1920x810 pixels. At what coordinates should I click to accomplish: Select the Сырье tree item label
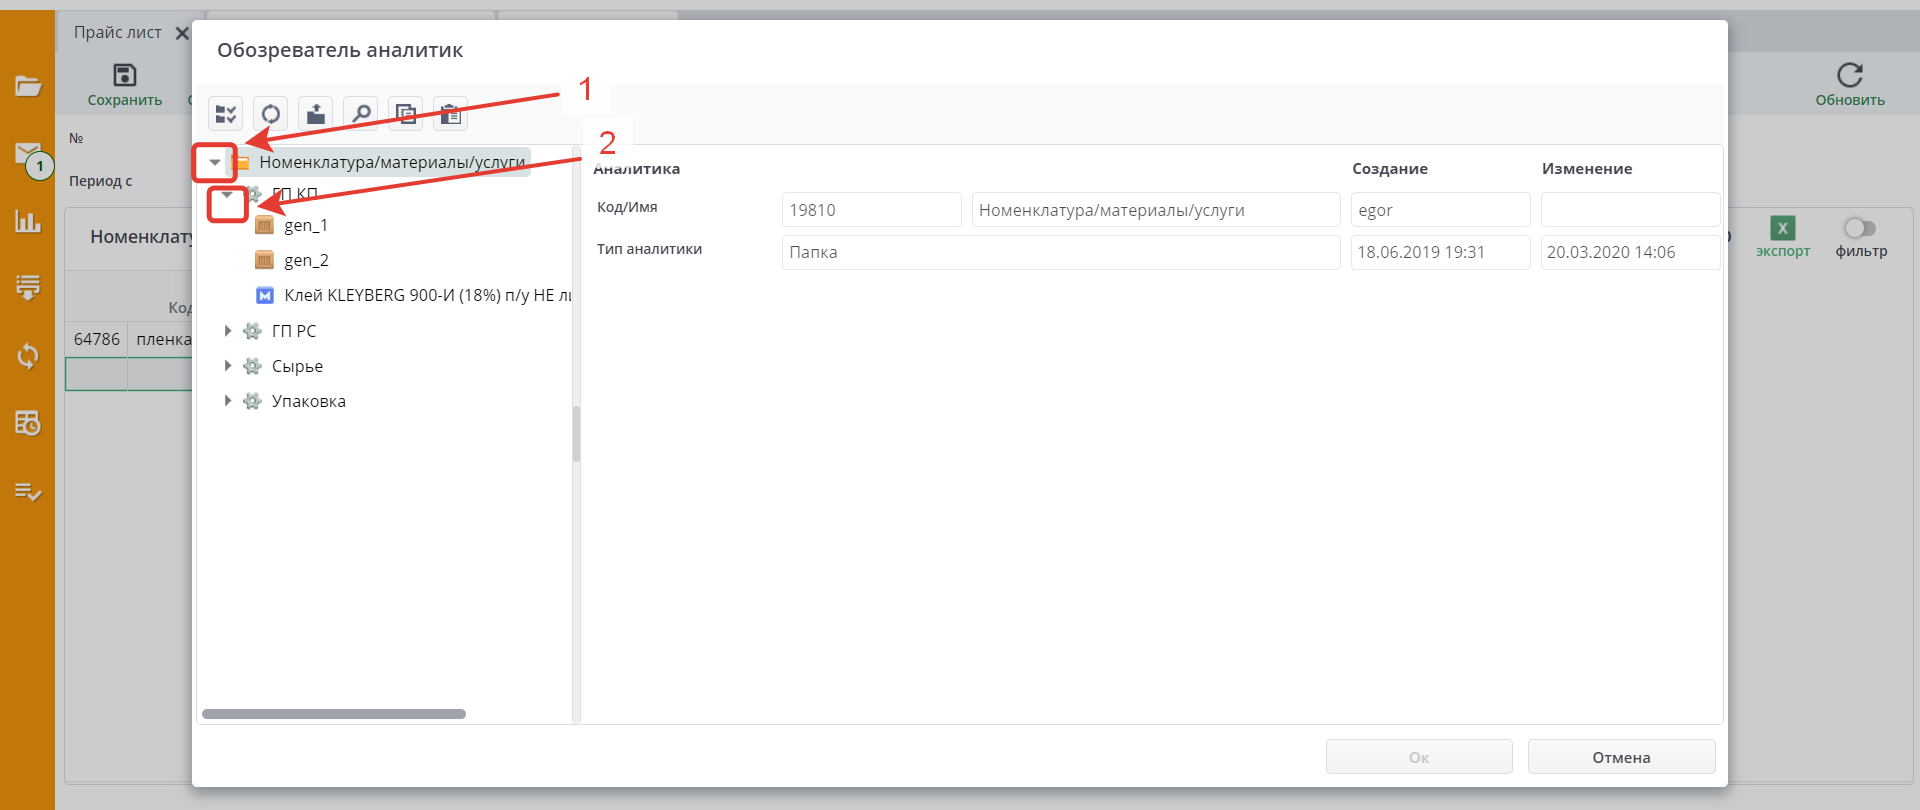[297, 366]
